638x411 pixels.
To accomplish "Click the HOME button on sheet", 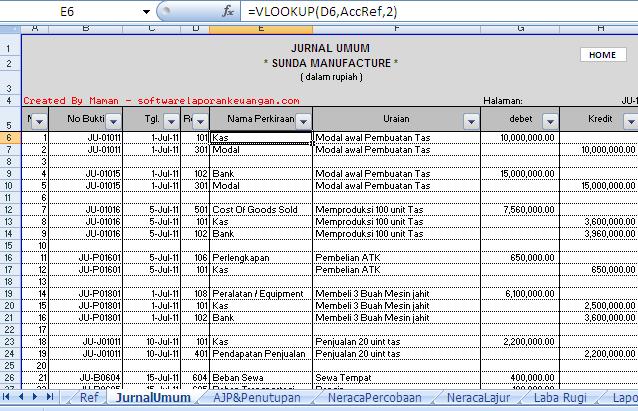I will [x=602, y=55].
